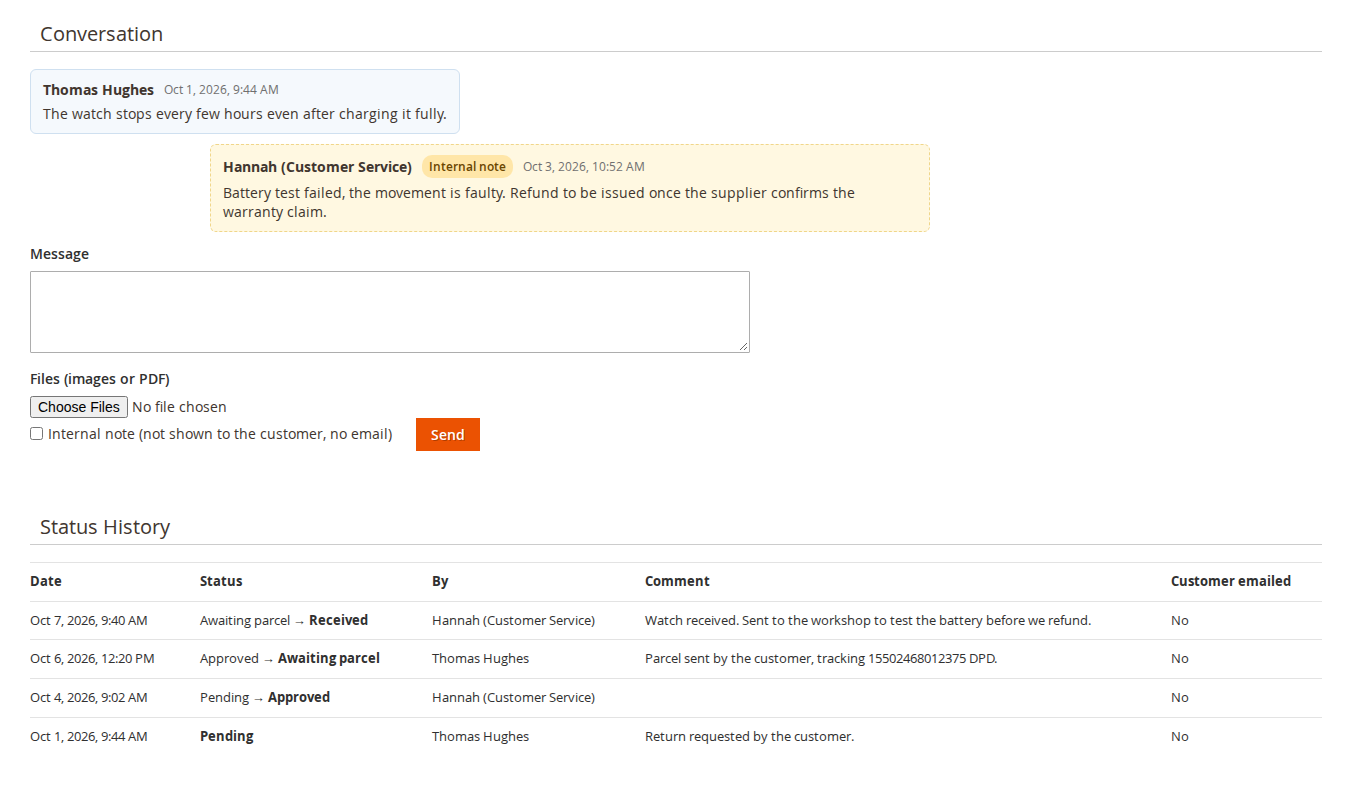Click the Status History heading
Viewport: 1352px width, 790px height.
pyautogui.click(x=105, y=527)
